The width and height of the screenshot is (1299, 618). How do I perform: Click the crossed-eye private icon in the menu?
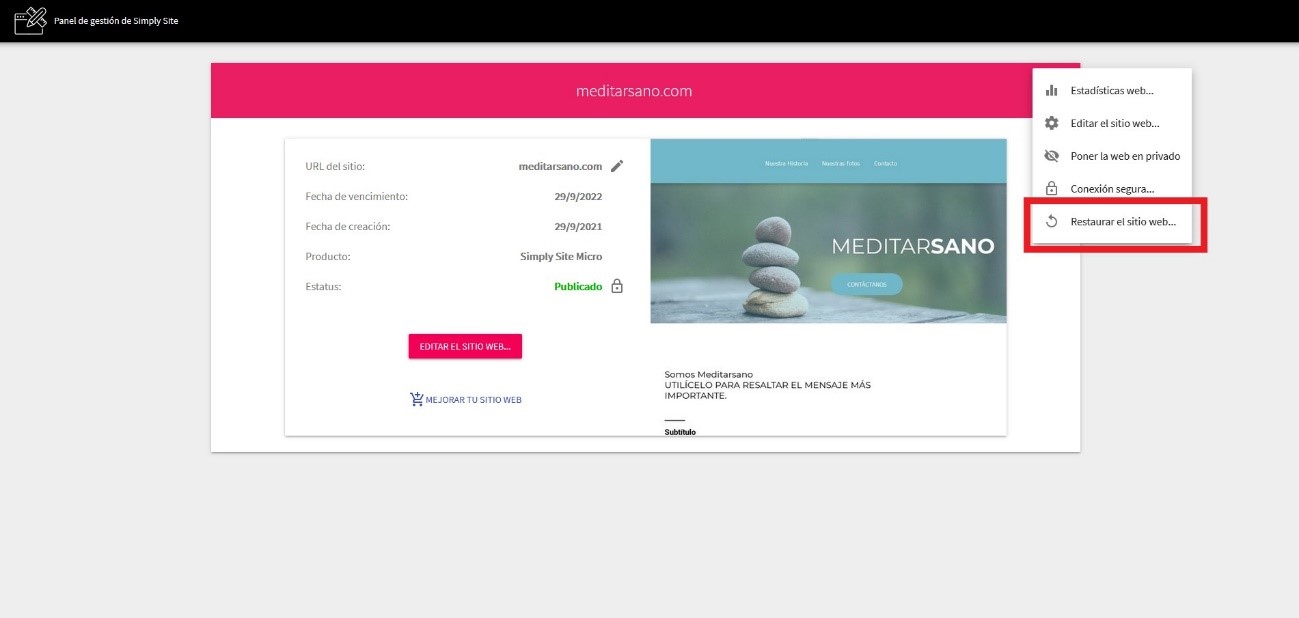[1051, 156]
